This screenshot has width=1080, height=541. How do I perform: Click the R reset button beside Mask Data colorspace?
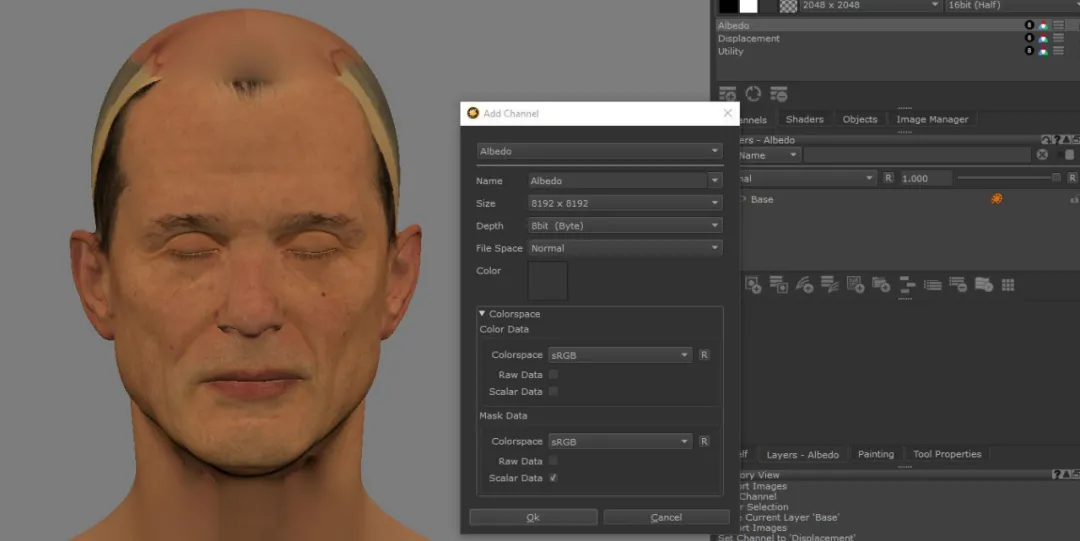tap(704, 441)
